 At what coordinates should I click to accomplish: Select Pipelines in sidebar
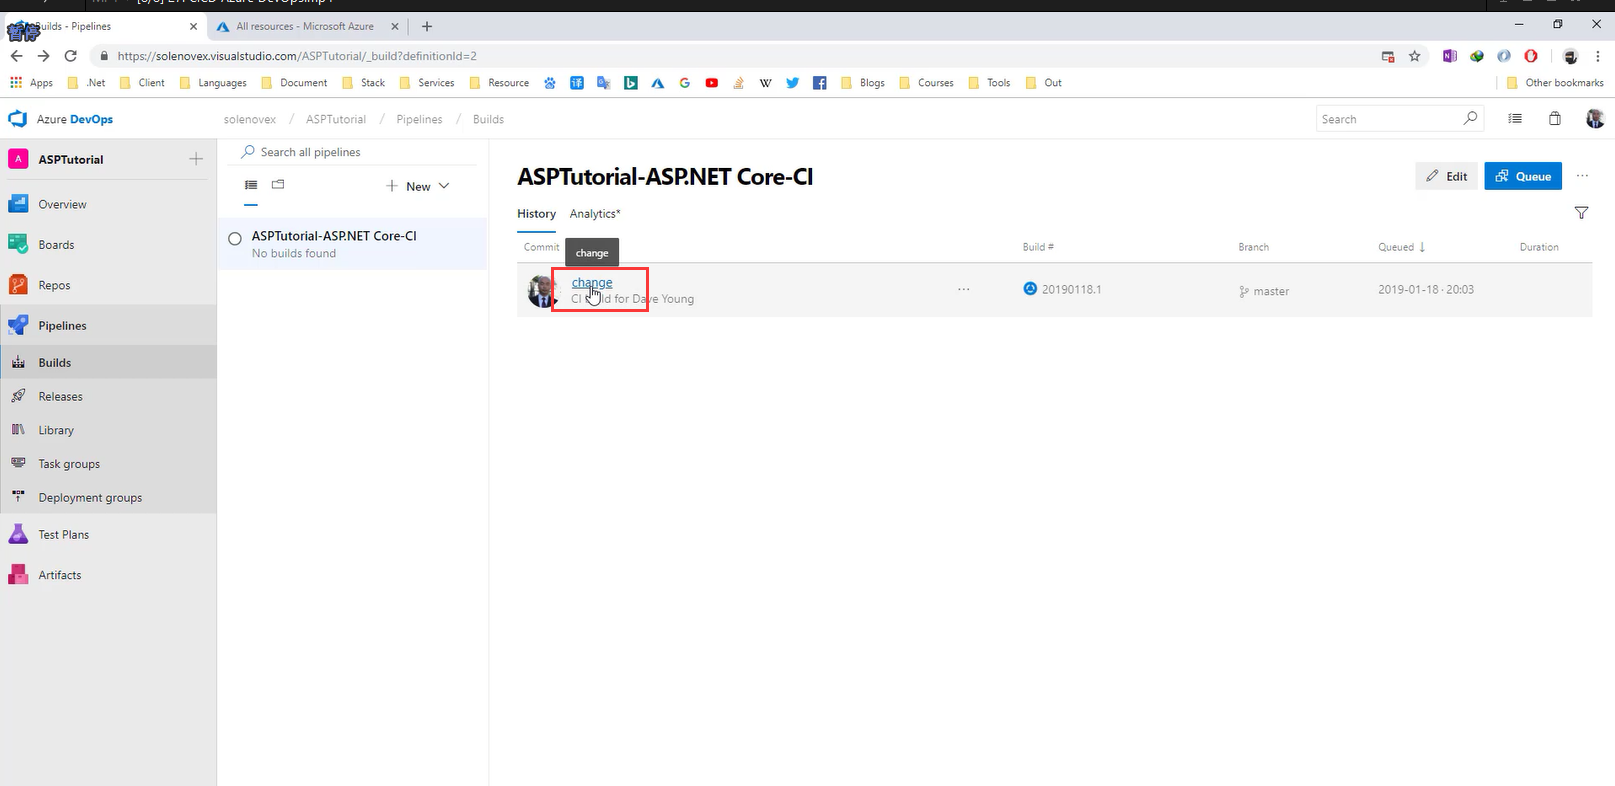[62, 325]
